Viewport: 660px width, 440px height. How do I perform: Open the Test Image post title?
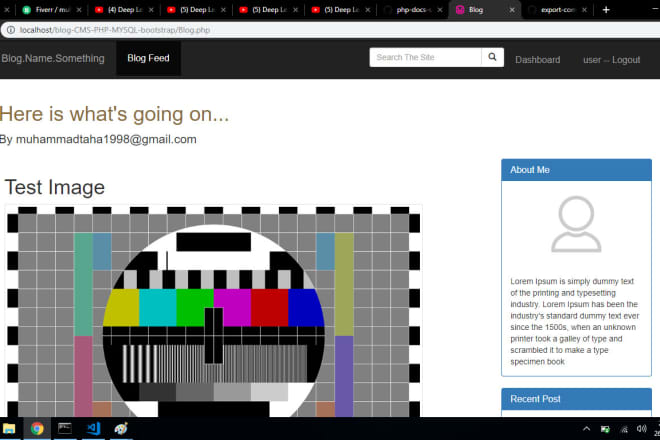point(55,187)
